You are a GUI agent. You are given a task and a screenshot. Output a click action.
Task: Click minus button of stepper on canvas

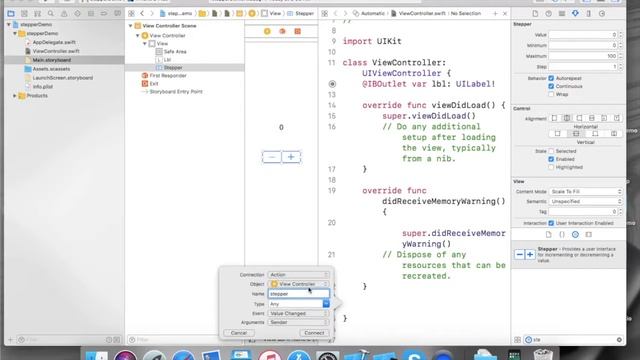(272, 157)
